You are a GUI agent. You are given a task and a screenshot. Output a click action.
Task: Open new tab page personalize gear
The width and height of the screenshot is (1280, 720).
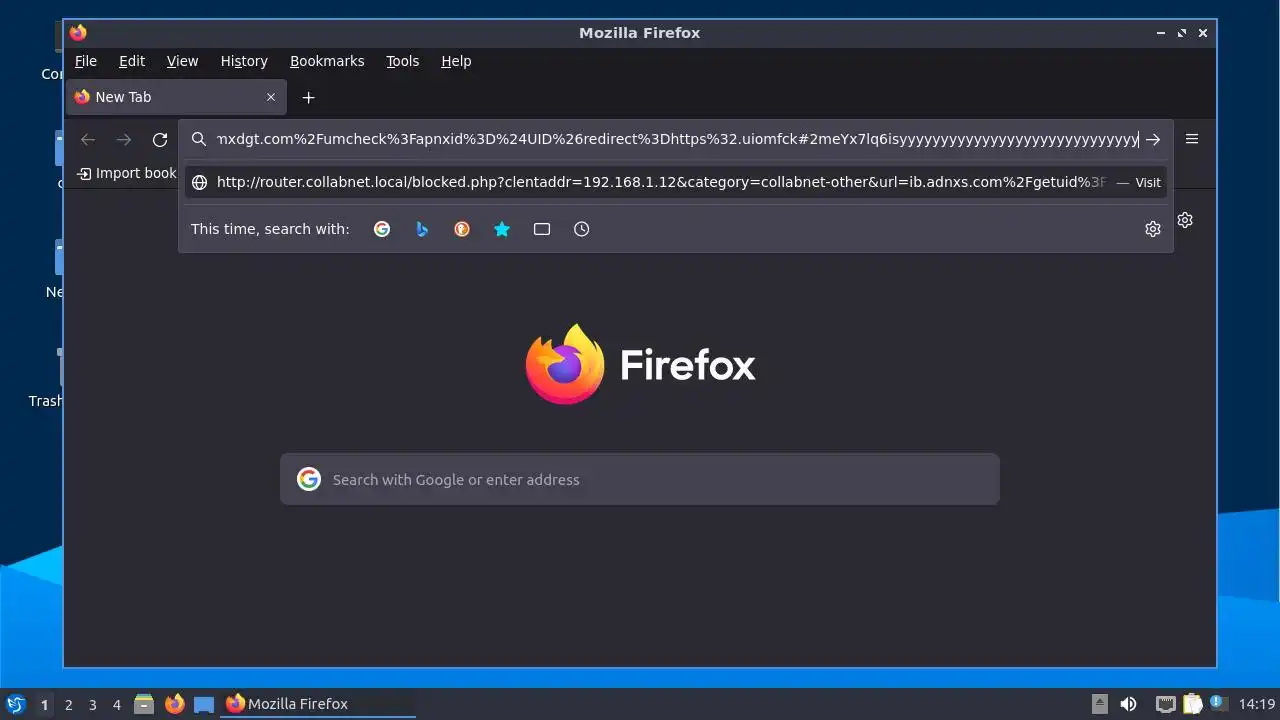click(x=1185, y=220)
